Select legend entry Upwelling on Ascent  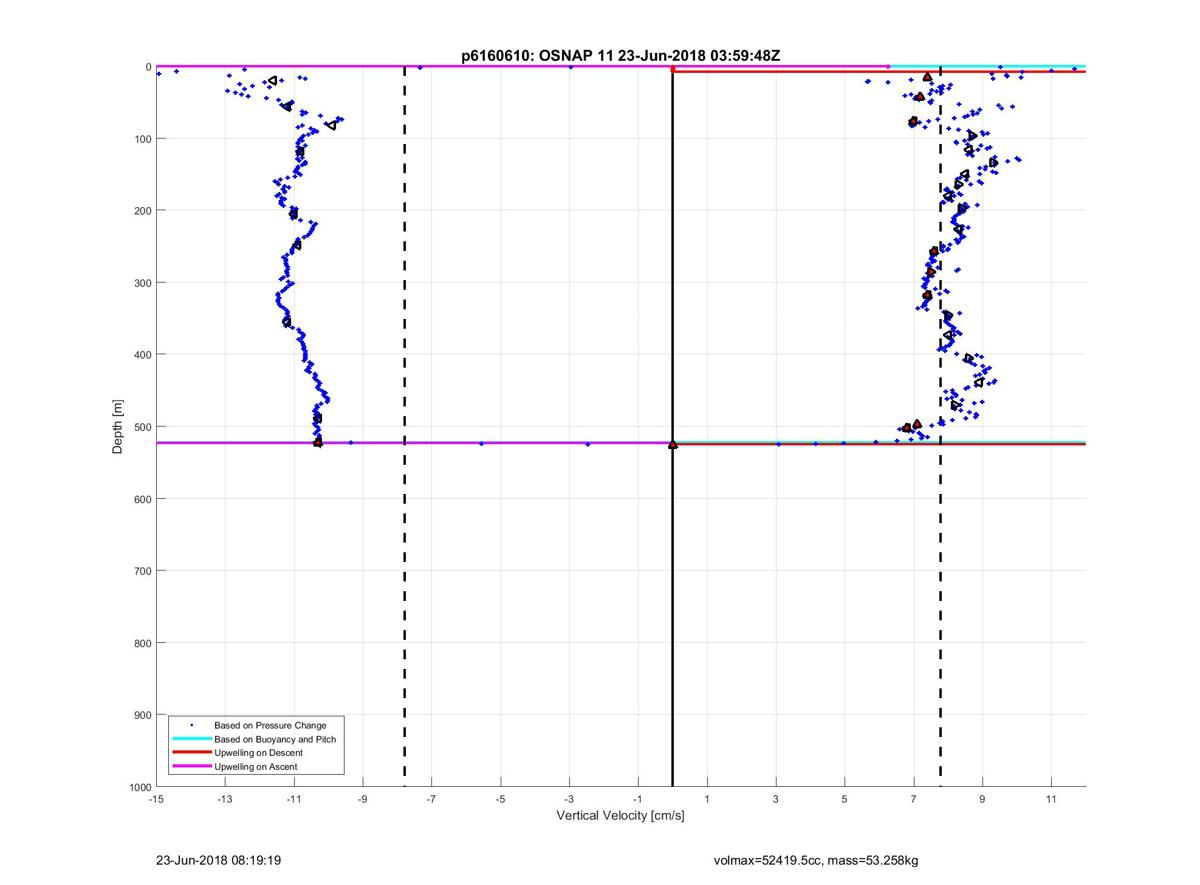[255, 766]
